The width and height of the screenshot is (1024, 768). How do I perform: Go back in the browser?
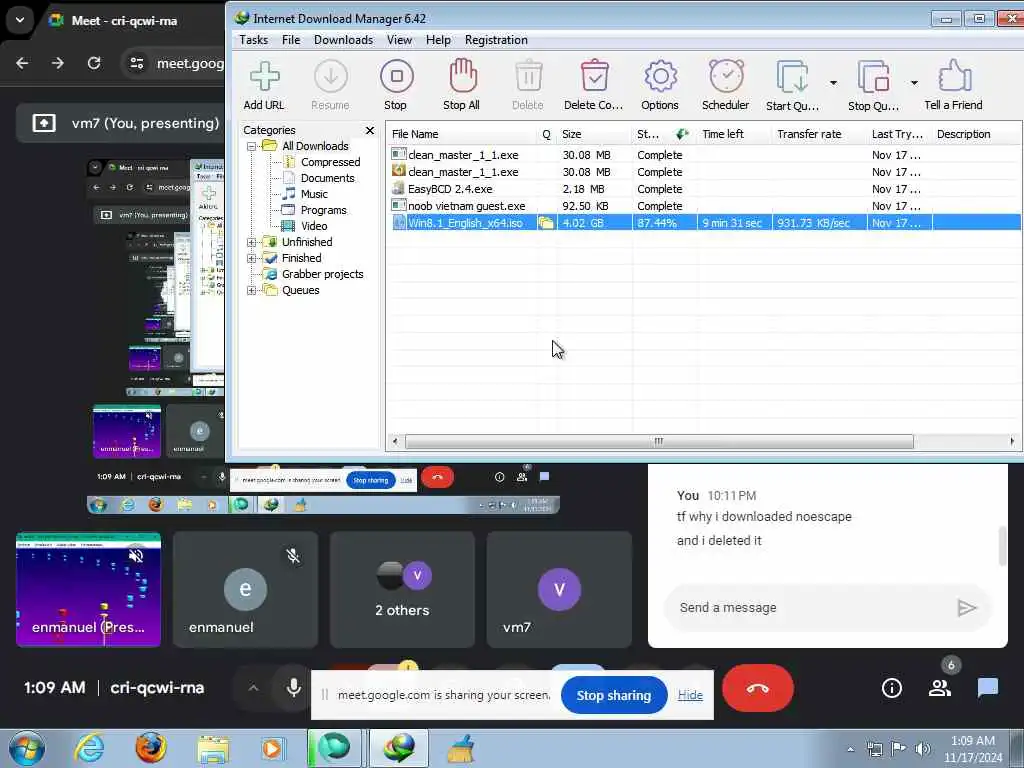[22, 63]
